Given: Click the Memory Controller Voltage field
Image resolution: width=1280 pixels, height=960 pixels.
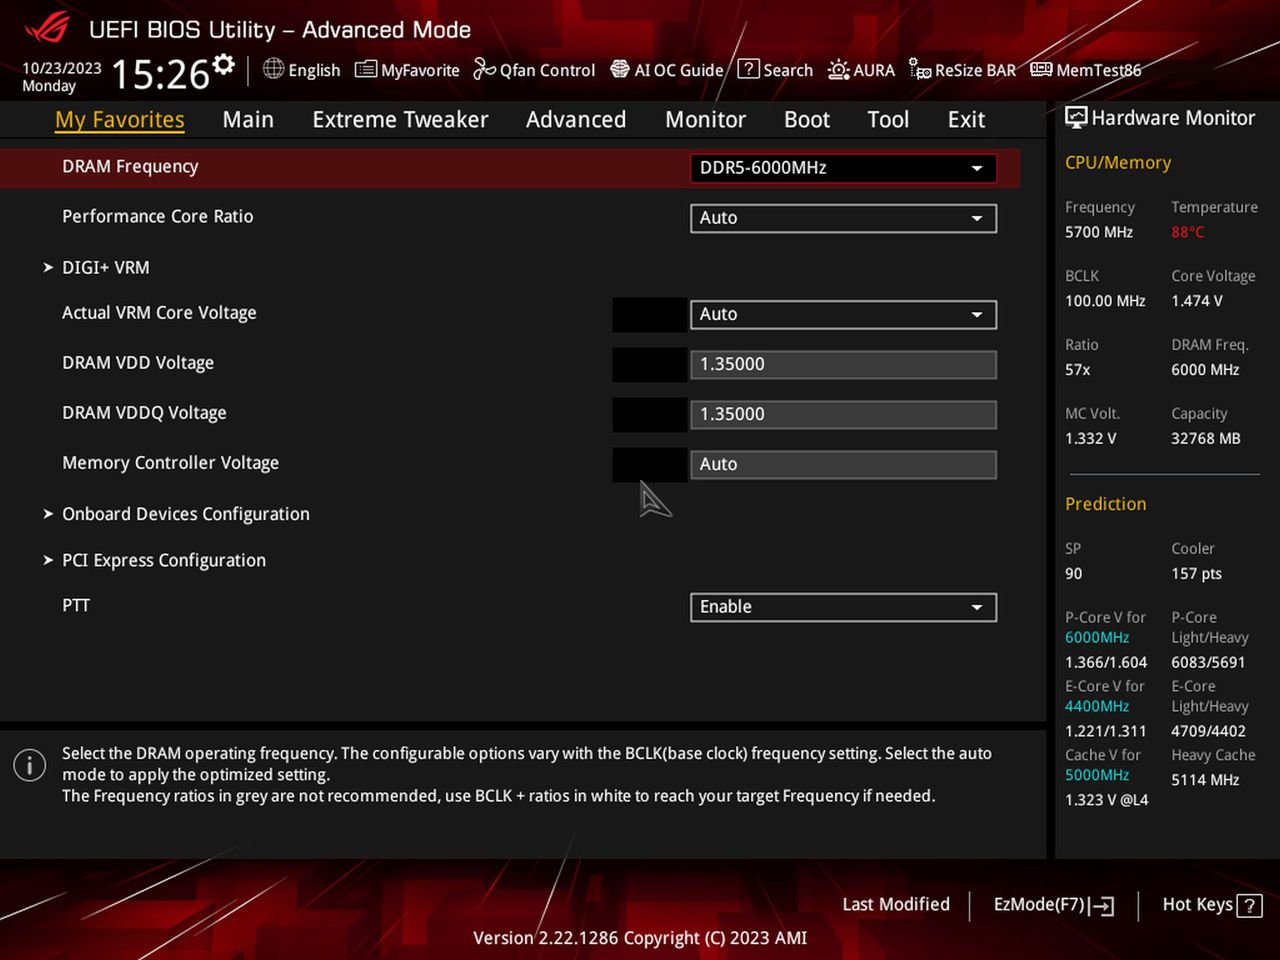Looking at the screenshot, I should click(843, 464).
